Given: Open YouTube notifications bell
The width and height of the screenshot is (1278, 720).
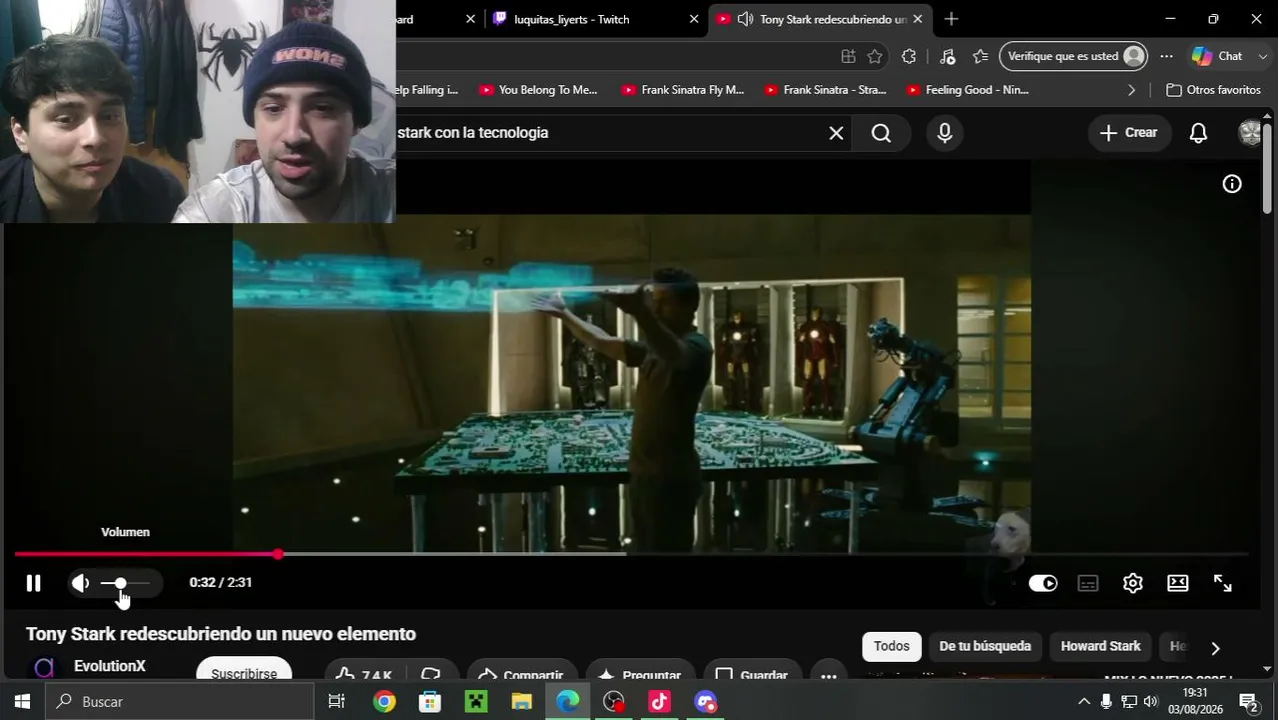Looking at the screenshot, I should pos(1198,133).
